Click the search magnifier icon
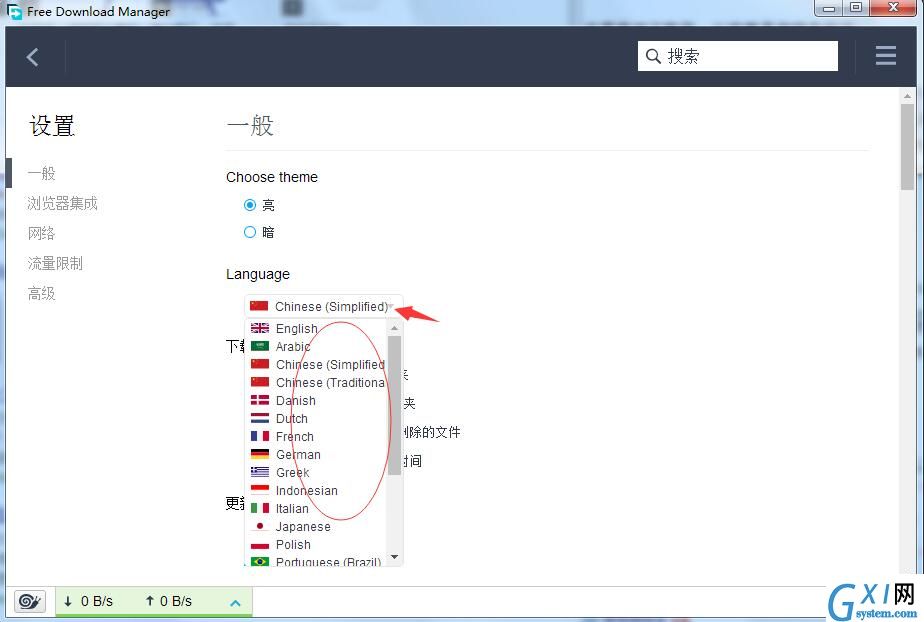The image size is (924, 622). coord(653,57)
